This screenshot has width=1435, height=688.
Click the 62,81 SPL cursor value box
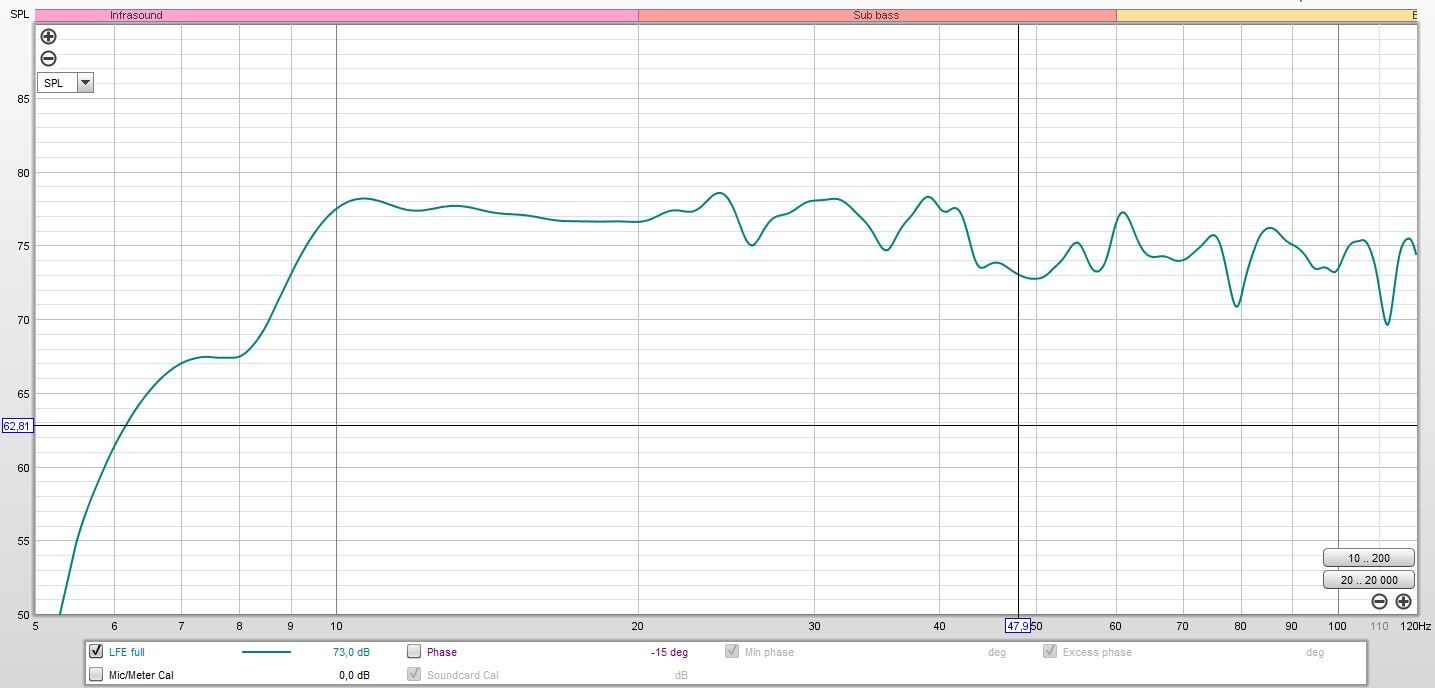pyautogui.click(x=18, y=426)
